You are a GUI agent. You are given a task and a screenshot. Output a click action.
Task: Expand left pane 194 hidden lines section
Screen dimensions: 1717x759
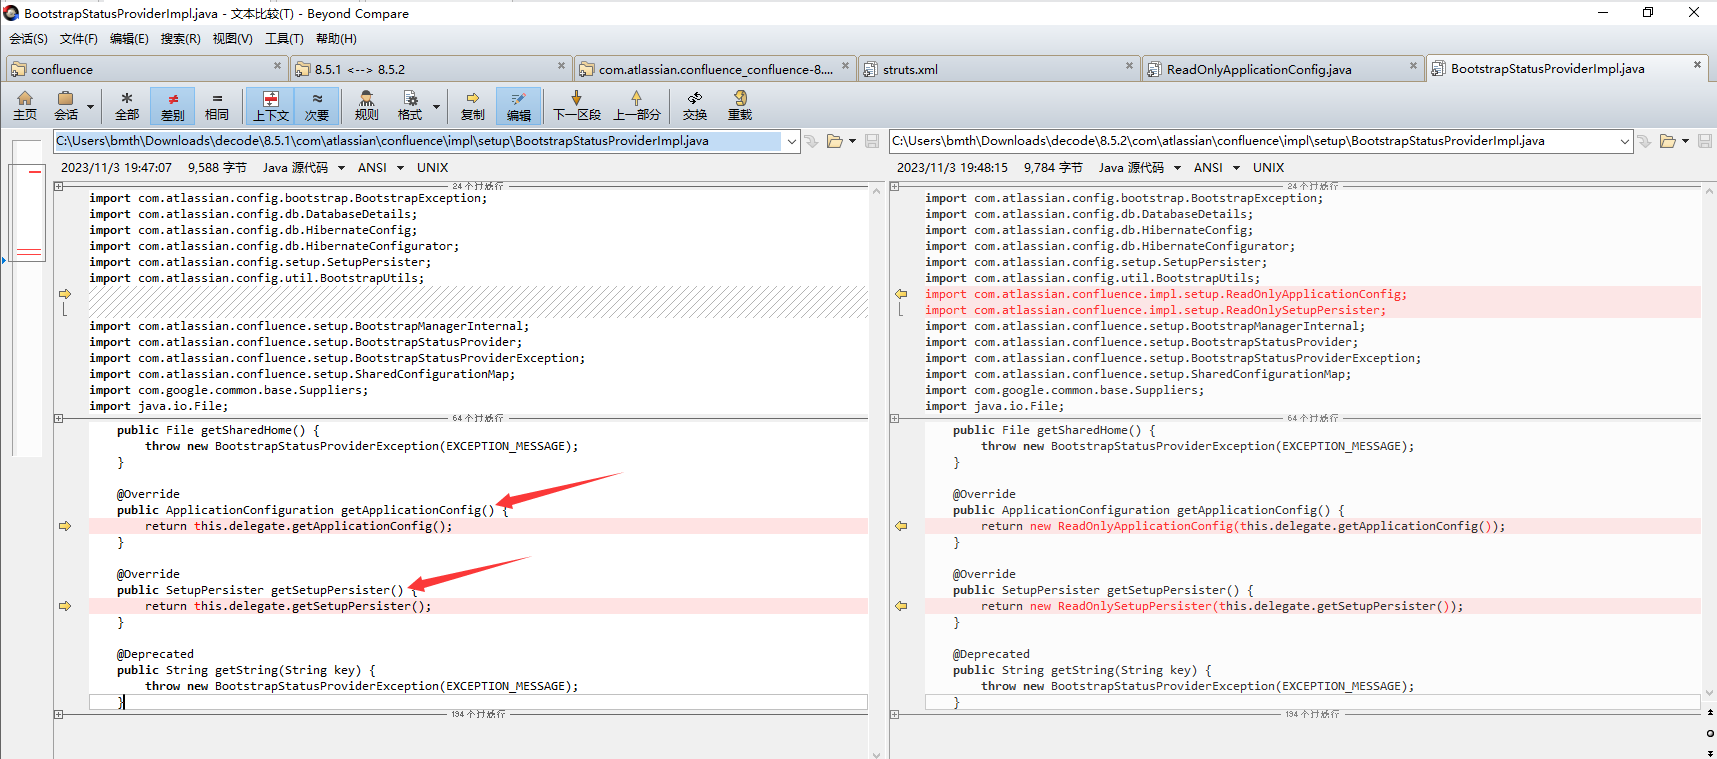(x=59, y=714)
